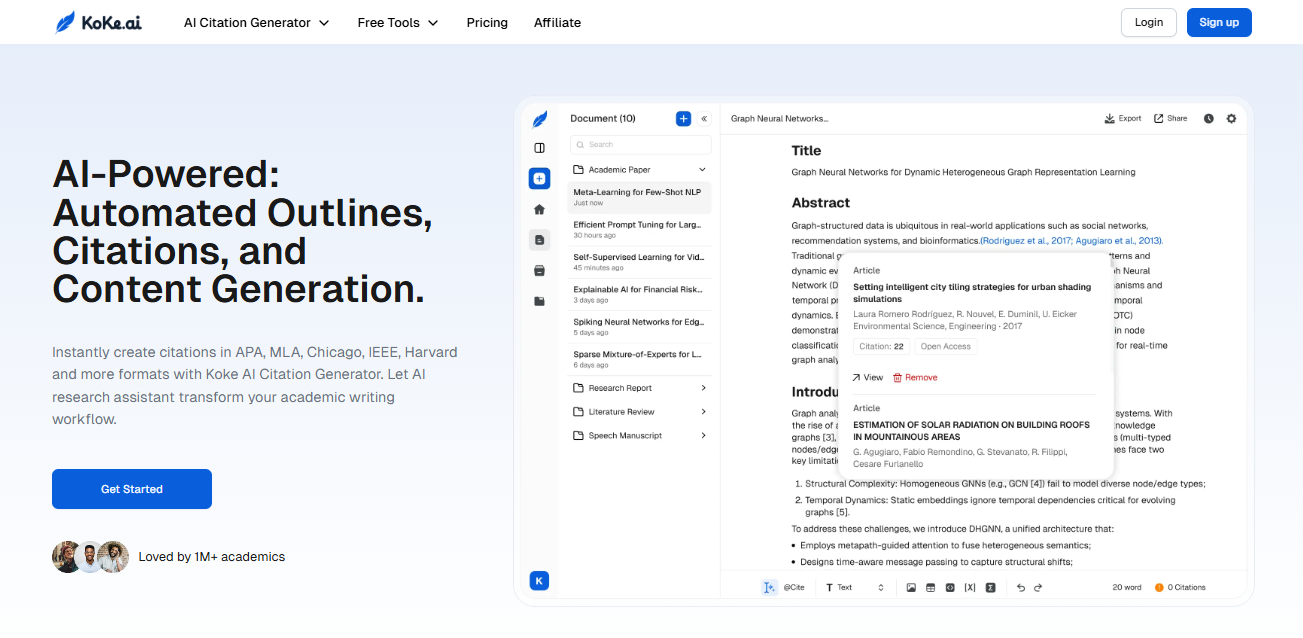Insert a variable using the [X] icon
The height and width of the screenshot is (638, 1303).
[970, 587]
